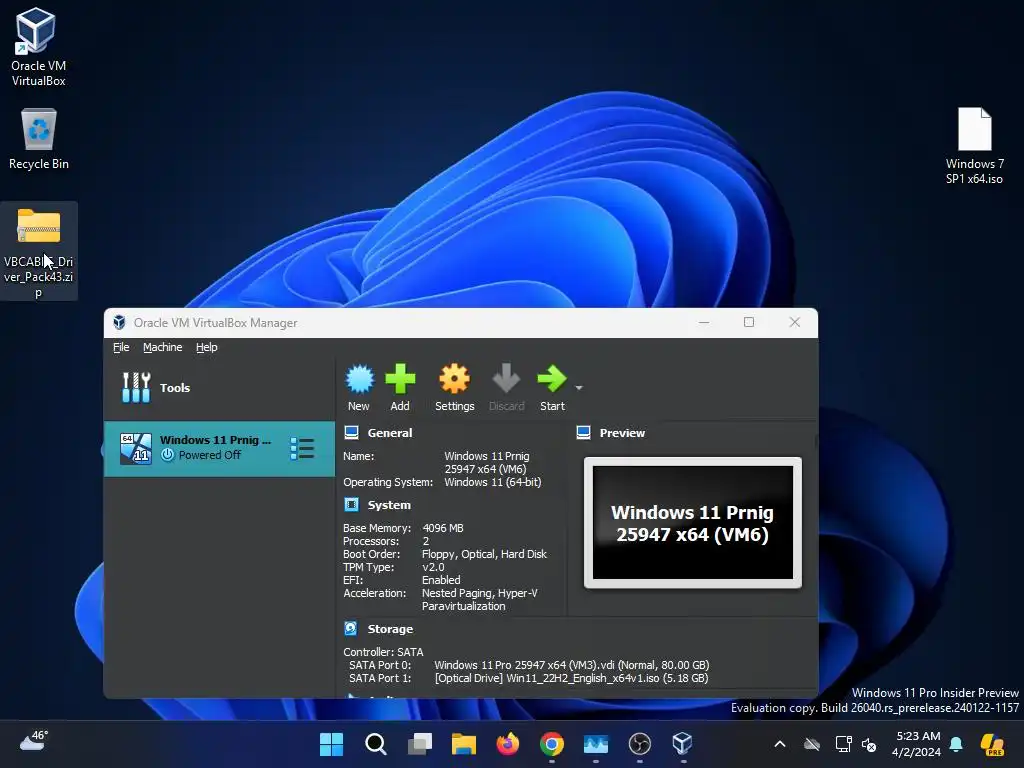Click the General section monitor icon
The image size is (1024, 768).
click(351, 432)
